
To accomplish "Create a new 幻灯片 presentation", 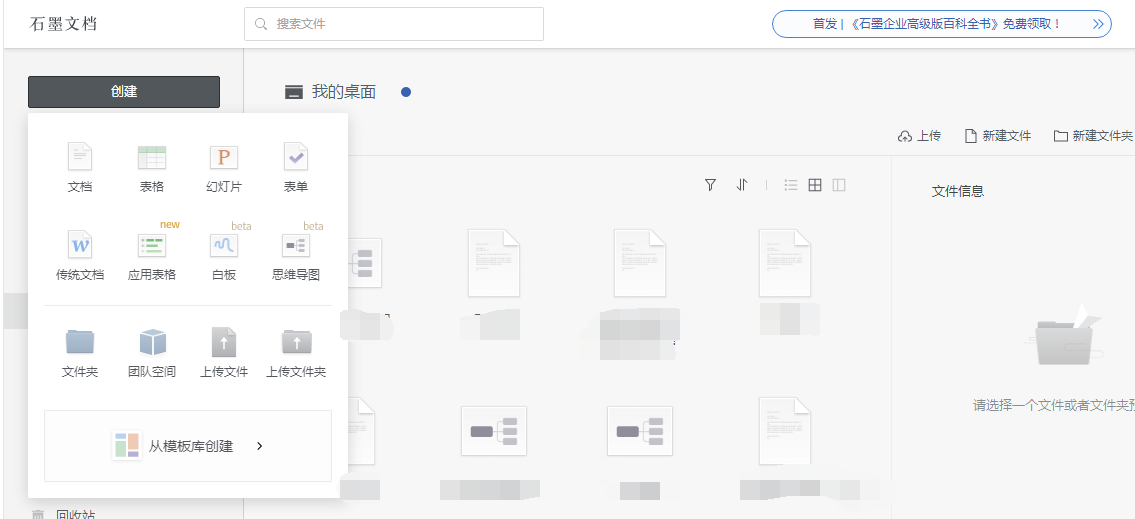I will coord(224,167).
